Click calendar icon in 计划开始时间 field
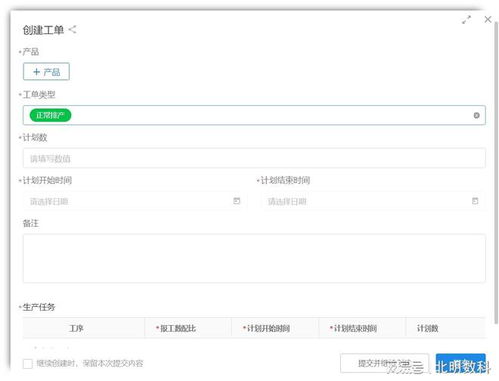Screen dimensions: 499x381 (237, 201)
